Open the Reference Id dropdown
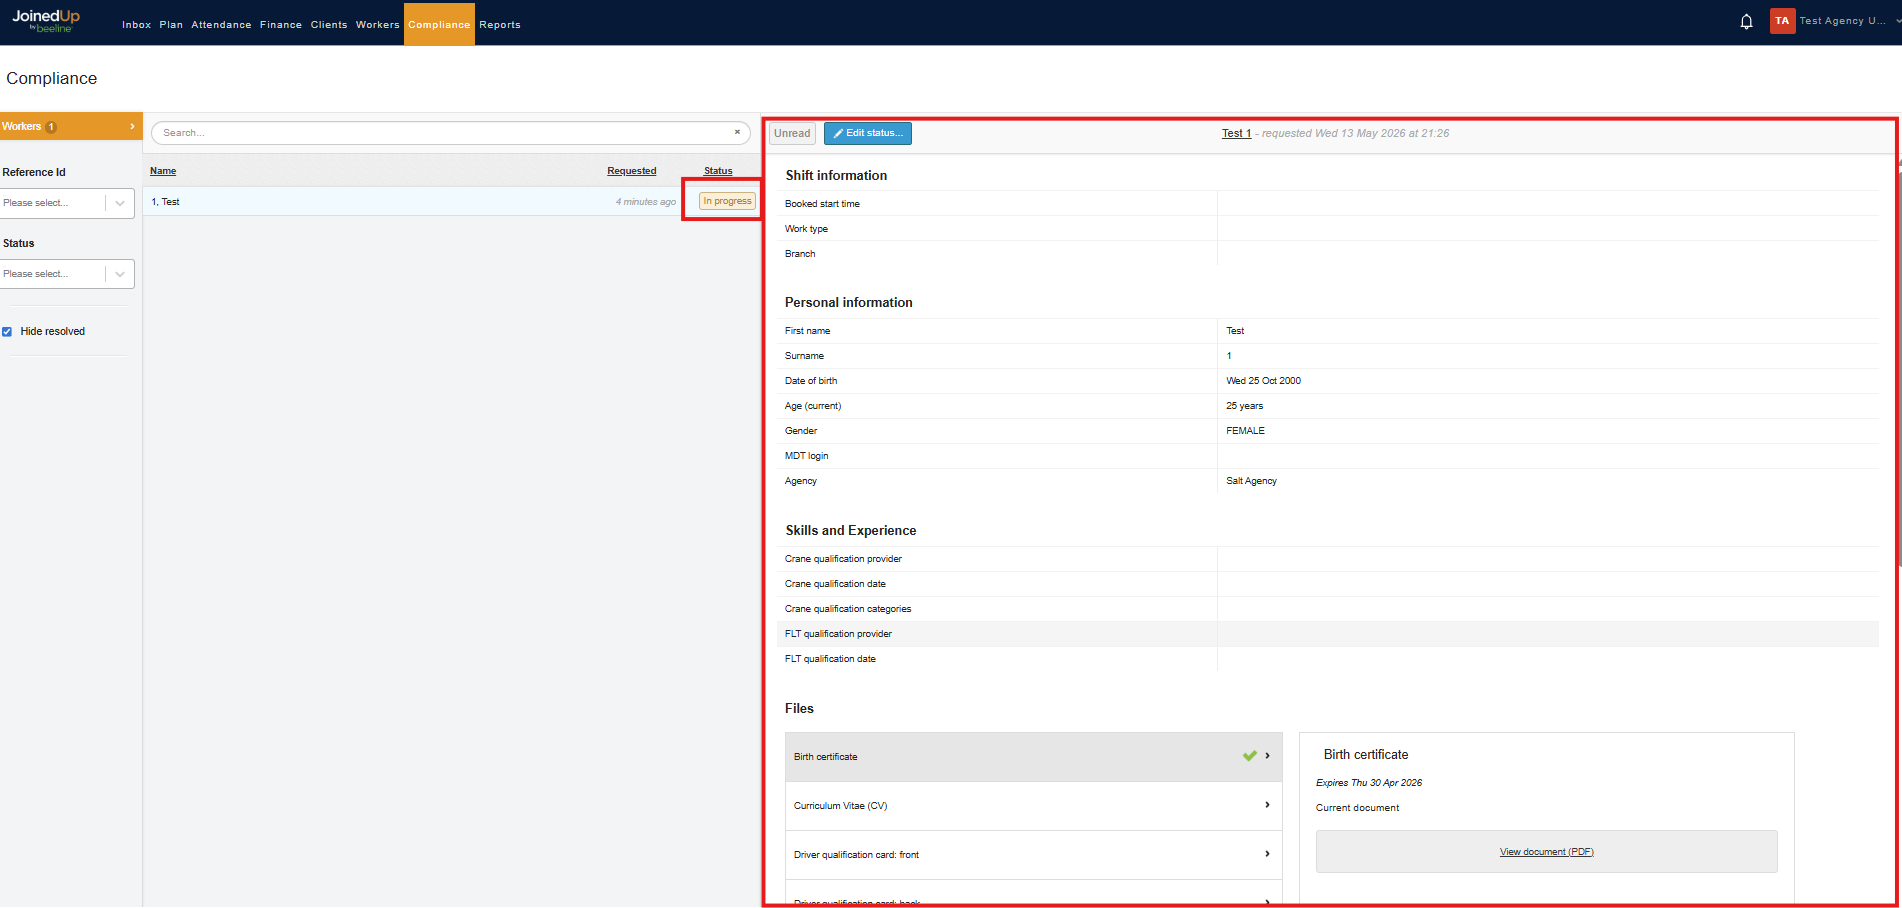Image resolution: width=1902 pixels, height=908 pixels. [67, 203]
